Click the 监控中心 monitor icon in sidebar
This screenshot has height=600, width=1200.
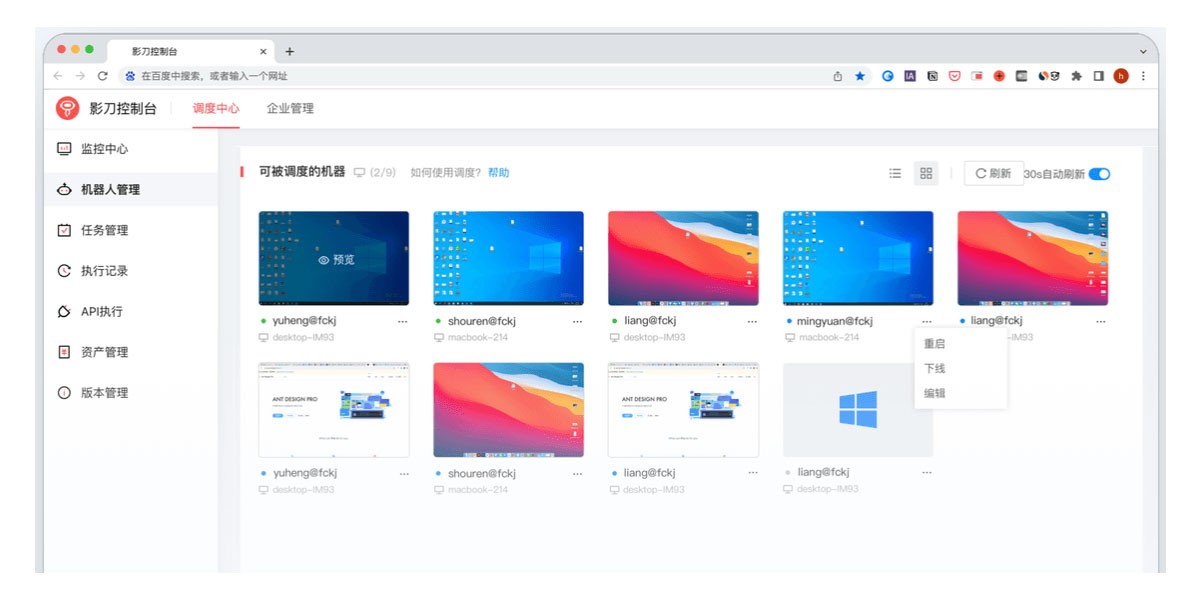(64, 149)
